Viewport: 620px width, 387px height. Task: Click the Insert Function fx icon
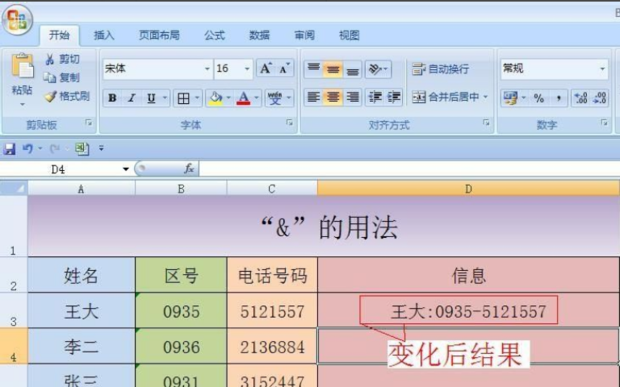pos(189,169)
